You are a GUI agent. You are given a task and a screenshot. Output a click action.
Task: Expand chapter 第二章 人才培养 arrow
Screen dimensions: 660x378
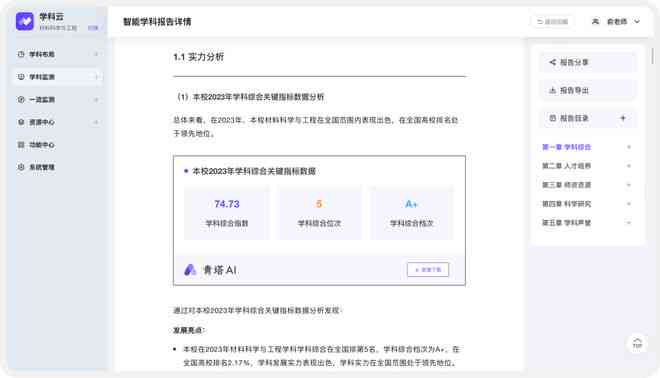tap(629, 166)
